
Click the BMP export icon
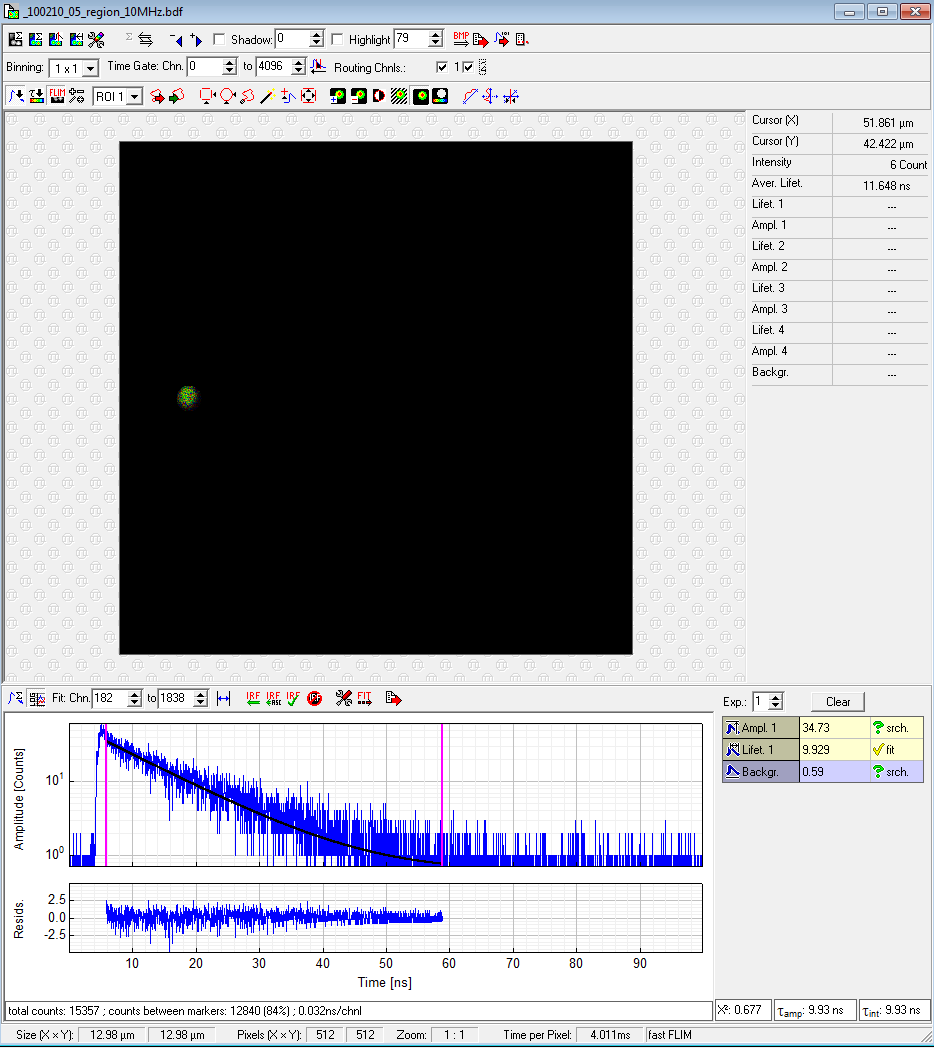click(x=460, y=39)
